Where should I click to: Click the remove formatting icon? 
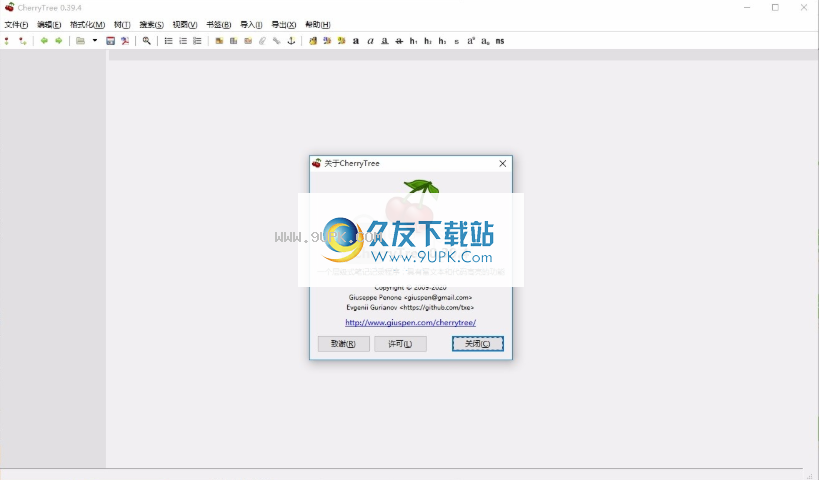[313, 41]
